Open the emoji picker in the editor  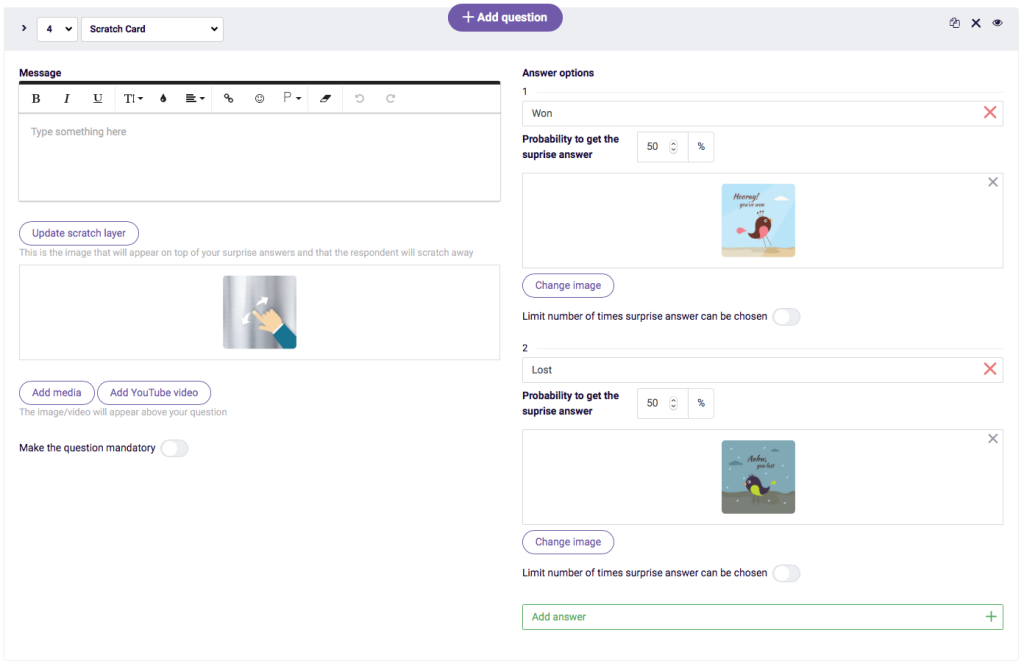click(x=259, y=98)
